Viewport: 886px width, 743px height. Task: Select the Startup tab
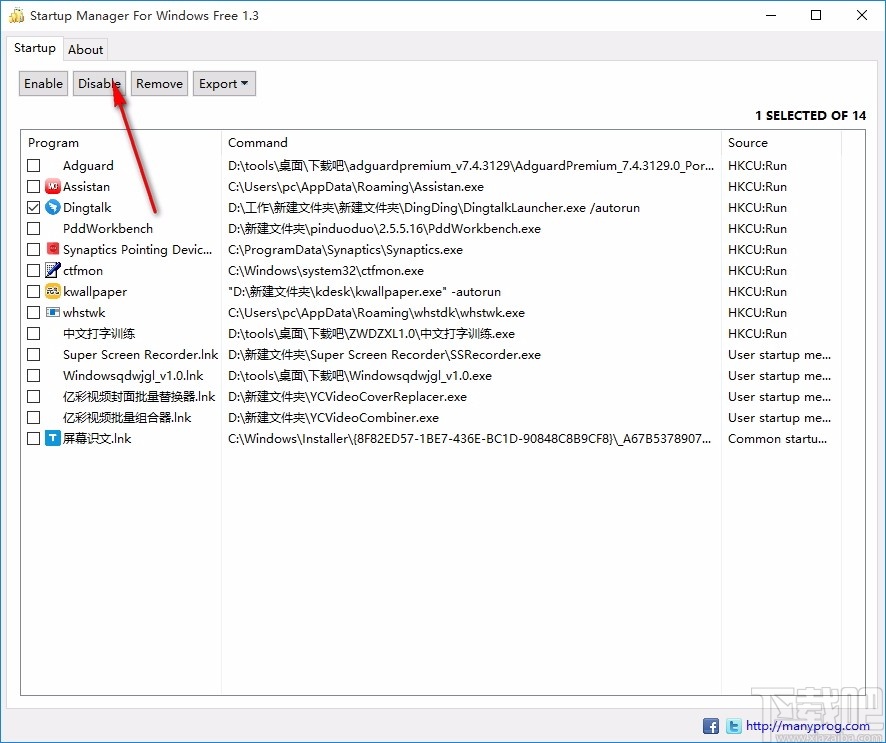[x=35, y=48]
